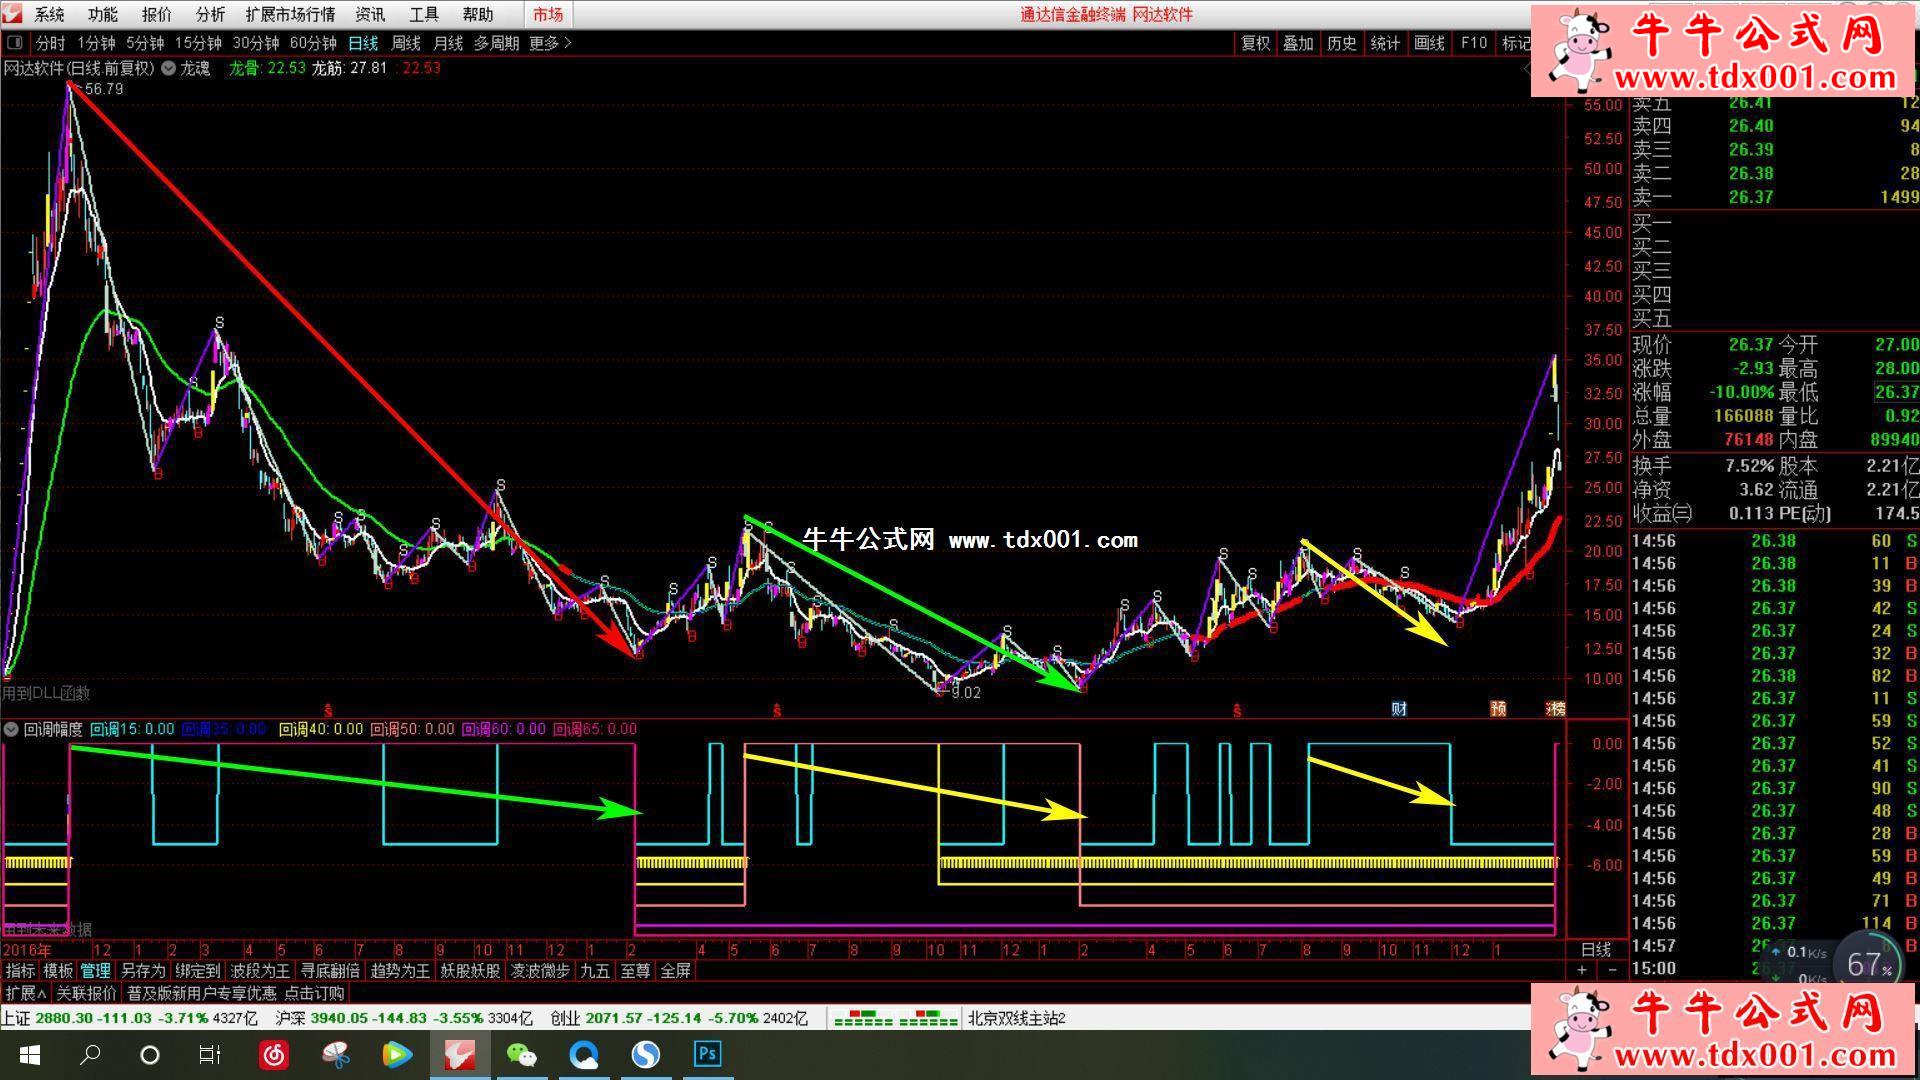Click the 市场 tab button
This screenshot has height=1080, width=1920.
[x=548, y=14]
